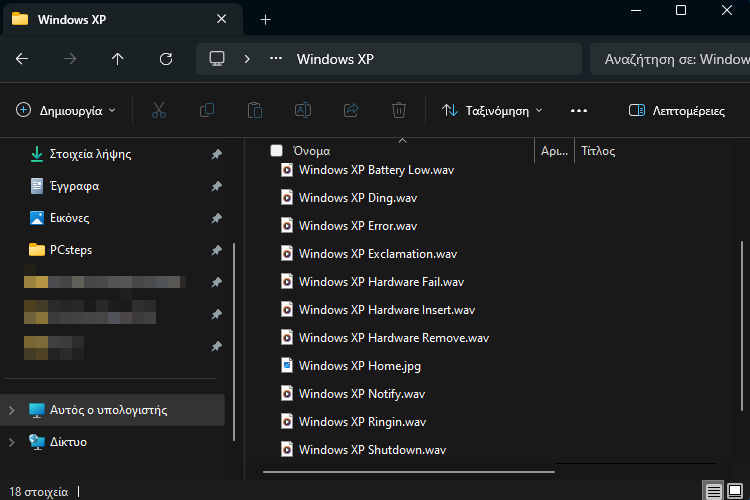The width and height of the screenshot is (750, 500).
Task: Go back with the left arrow
Action: (x=22, y=59)
